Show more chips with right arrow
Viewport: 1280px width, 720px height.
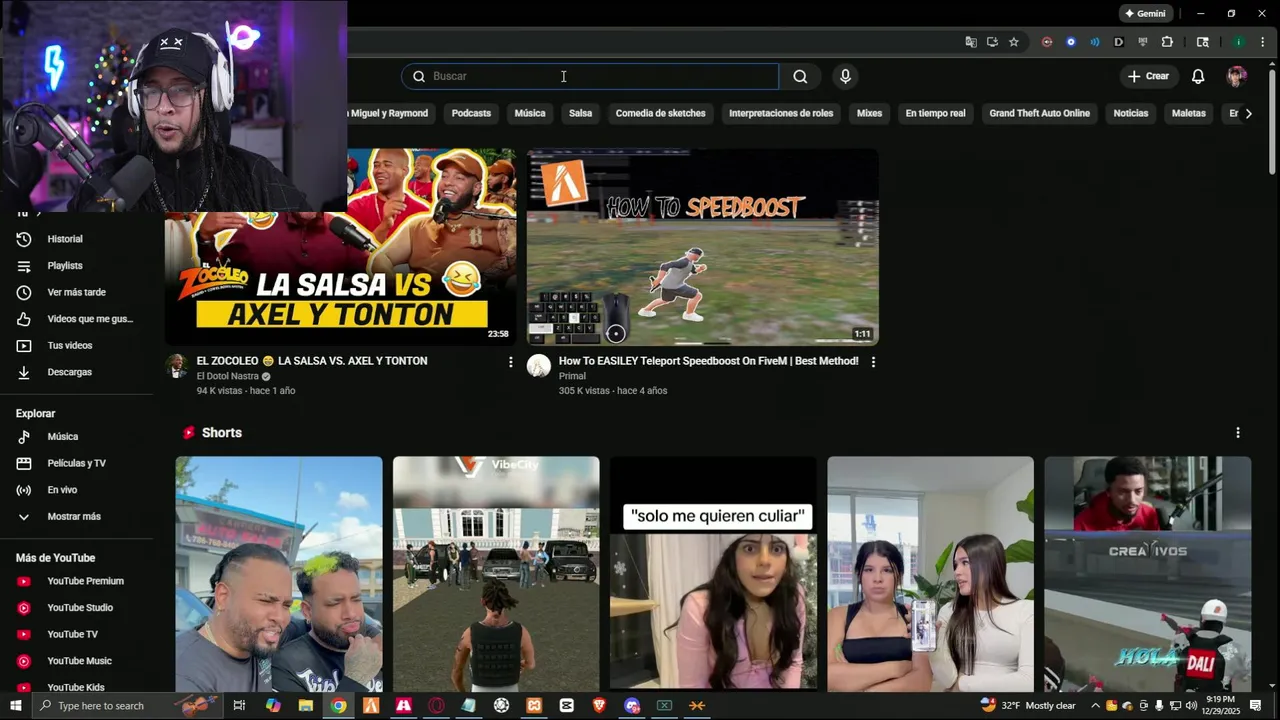pos(1248,113)
